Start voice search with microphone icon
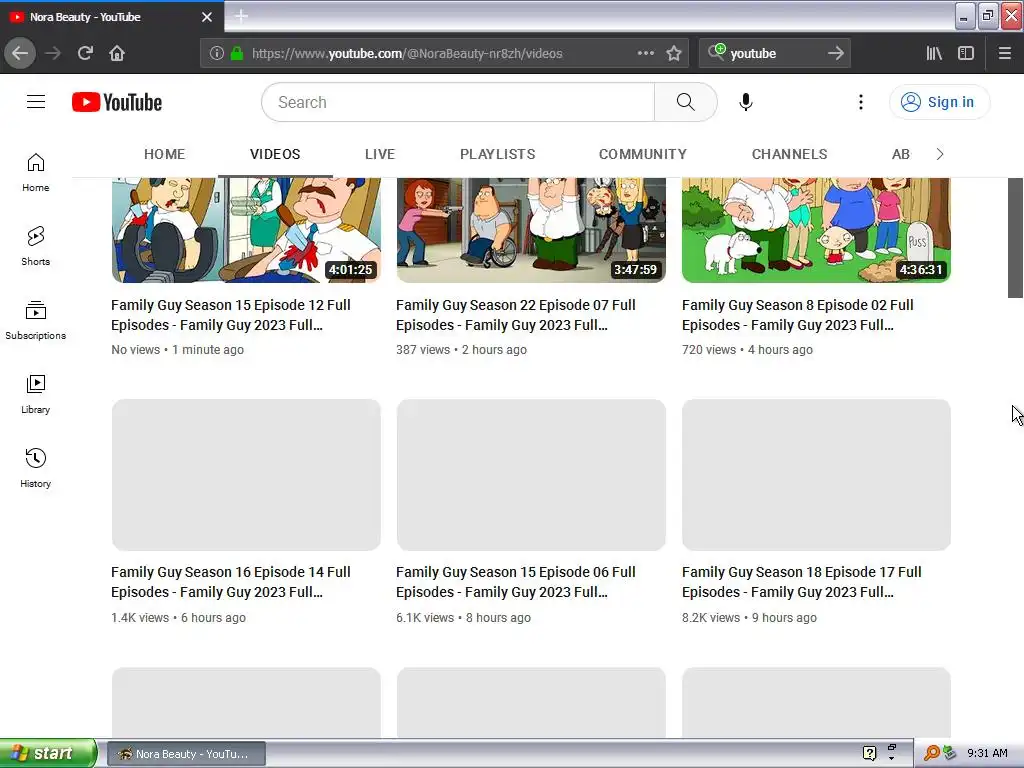The image size is (1024, 768). pos(746,102)
